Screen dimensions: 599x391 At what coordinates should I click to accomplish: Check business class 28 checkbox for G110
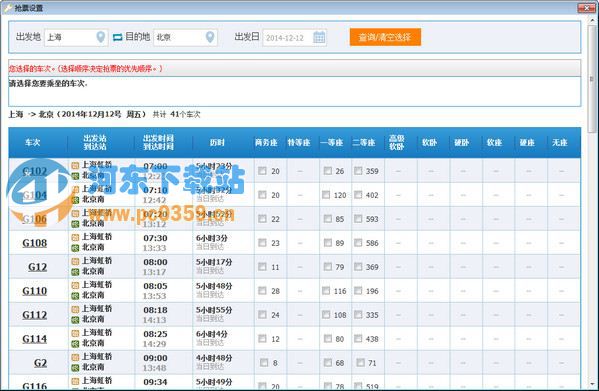tap(262, 291)
